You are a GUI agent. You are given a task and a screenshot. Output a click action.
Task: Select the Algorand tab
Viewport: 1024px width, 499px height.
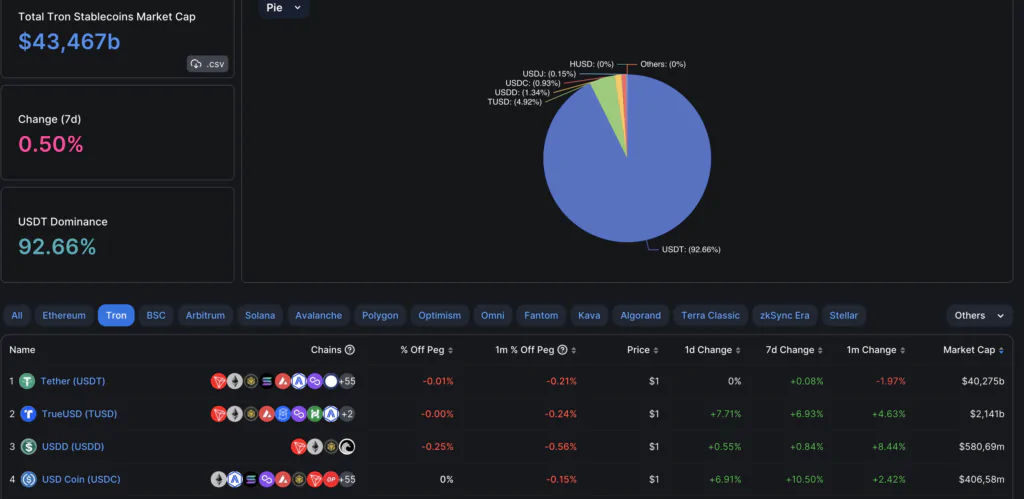click(641, 315)
